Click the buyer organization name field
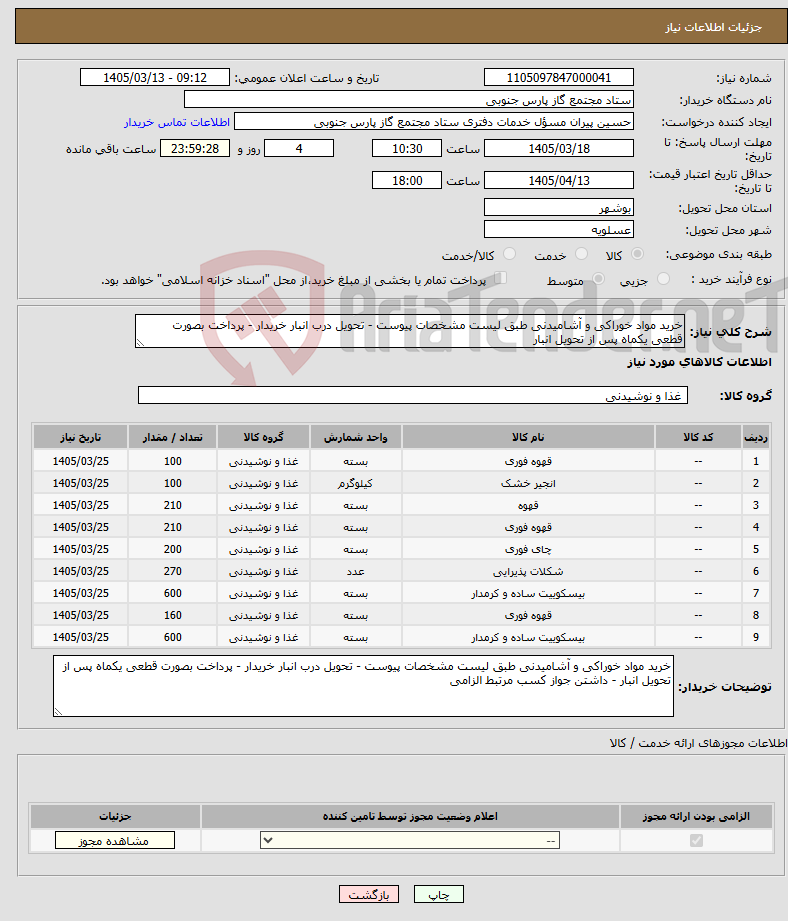The width and height of the screenshot is (788, 921). (409, 100)
